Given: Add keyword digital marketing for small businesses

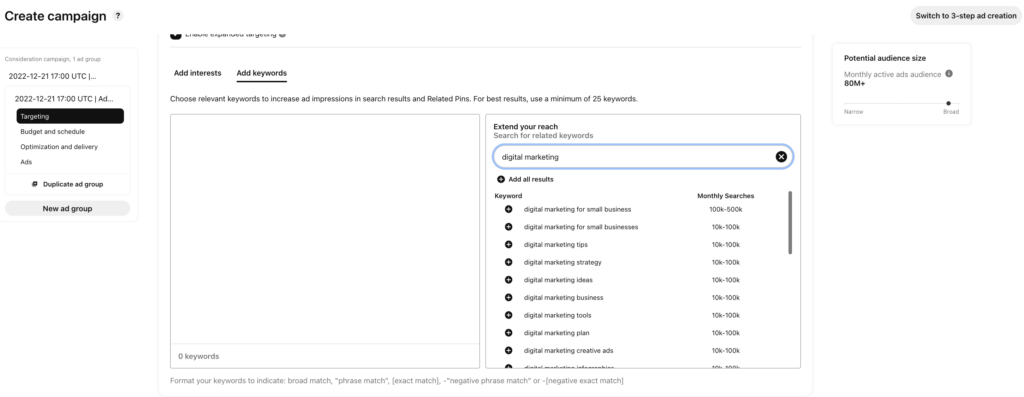Looking at the screenshot, I should coord(508,227).
